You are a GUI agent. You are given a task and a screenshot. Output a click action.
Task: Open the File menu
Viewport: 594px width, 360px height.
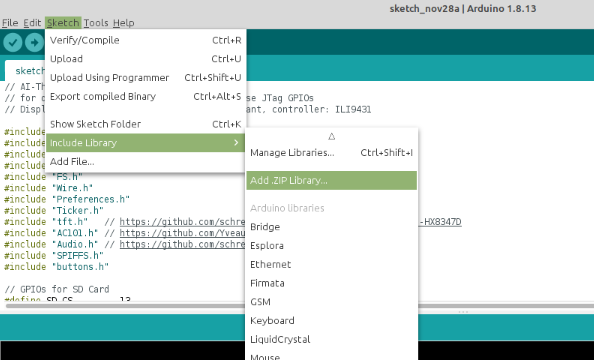coord(10,23)
